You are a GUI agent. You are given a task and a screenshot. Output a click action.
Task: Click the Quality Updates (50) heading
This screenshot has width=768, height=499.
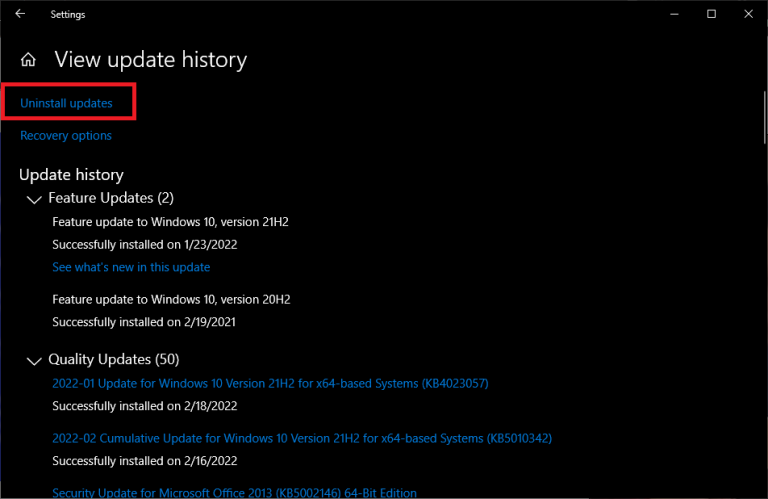click(114, 359)
